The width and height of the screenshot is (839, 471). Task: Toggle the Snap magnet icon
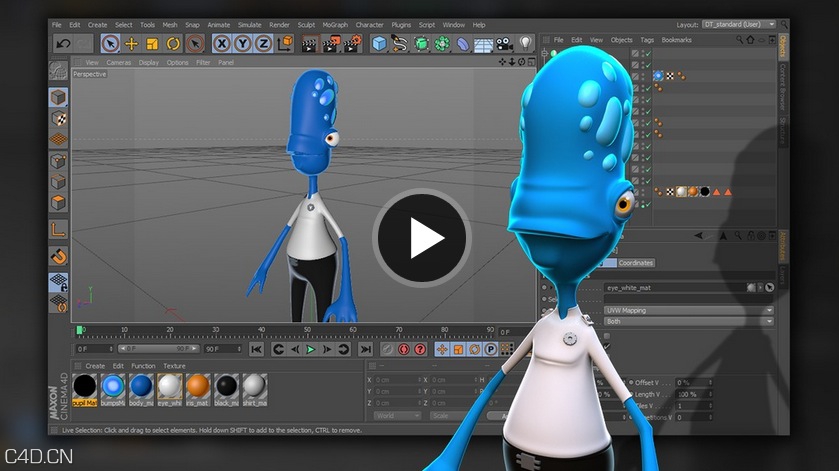(58, 256)
